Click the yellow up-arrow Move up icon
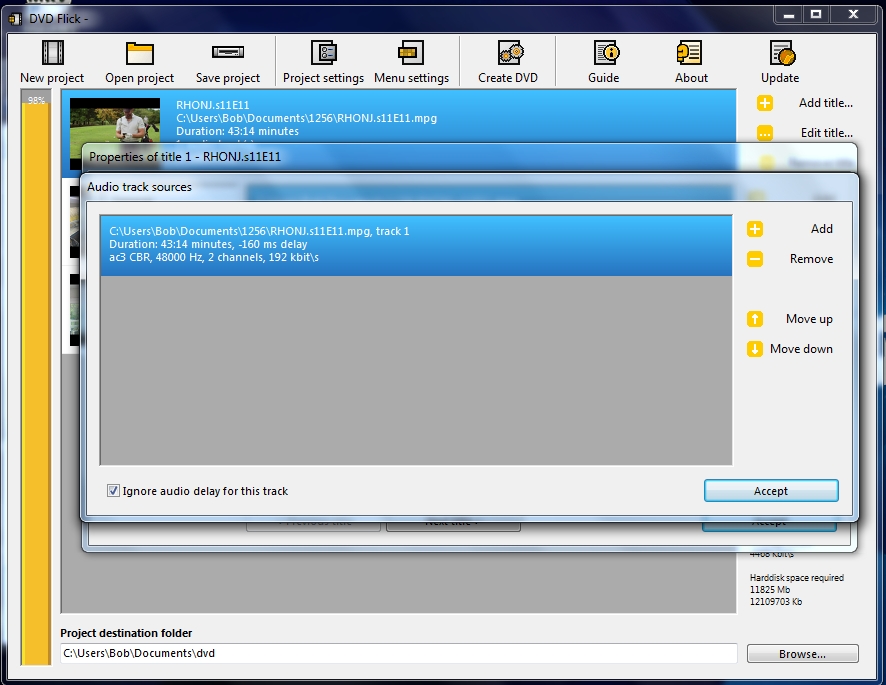The image size is (886, 685). tap(755, 319)
